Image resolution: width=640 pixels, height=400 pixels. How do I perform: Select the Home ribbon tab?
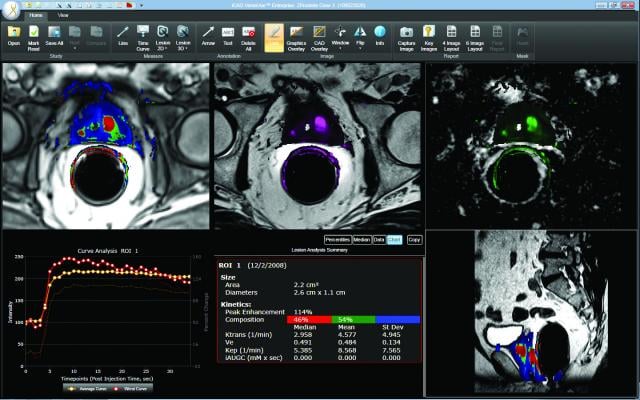(x=35, y=16)
